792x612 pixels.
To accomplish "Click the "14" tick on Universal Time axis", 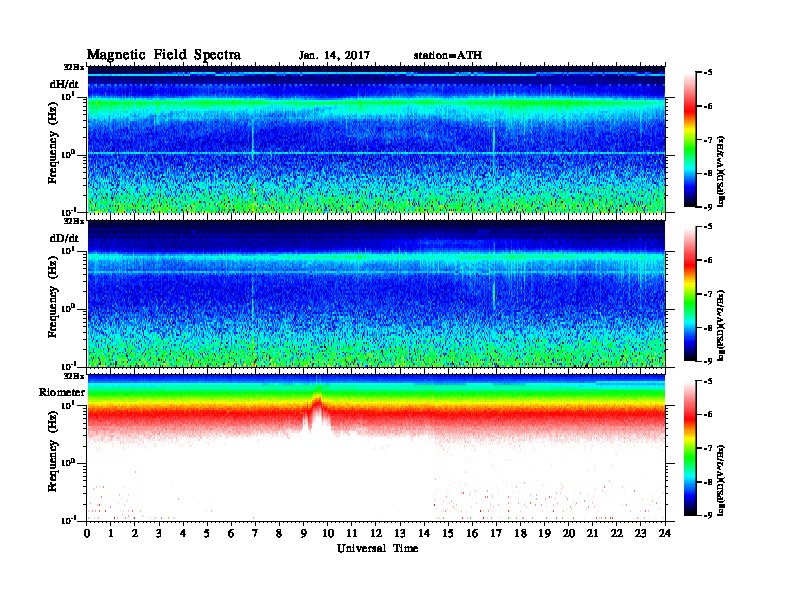I will click(424, 533).
